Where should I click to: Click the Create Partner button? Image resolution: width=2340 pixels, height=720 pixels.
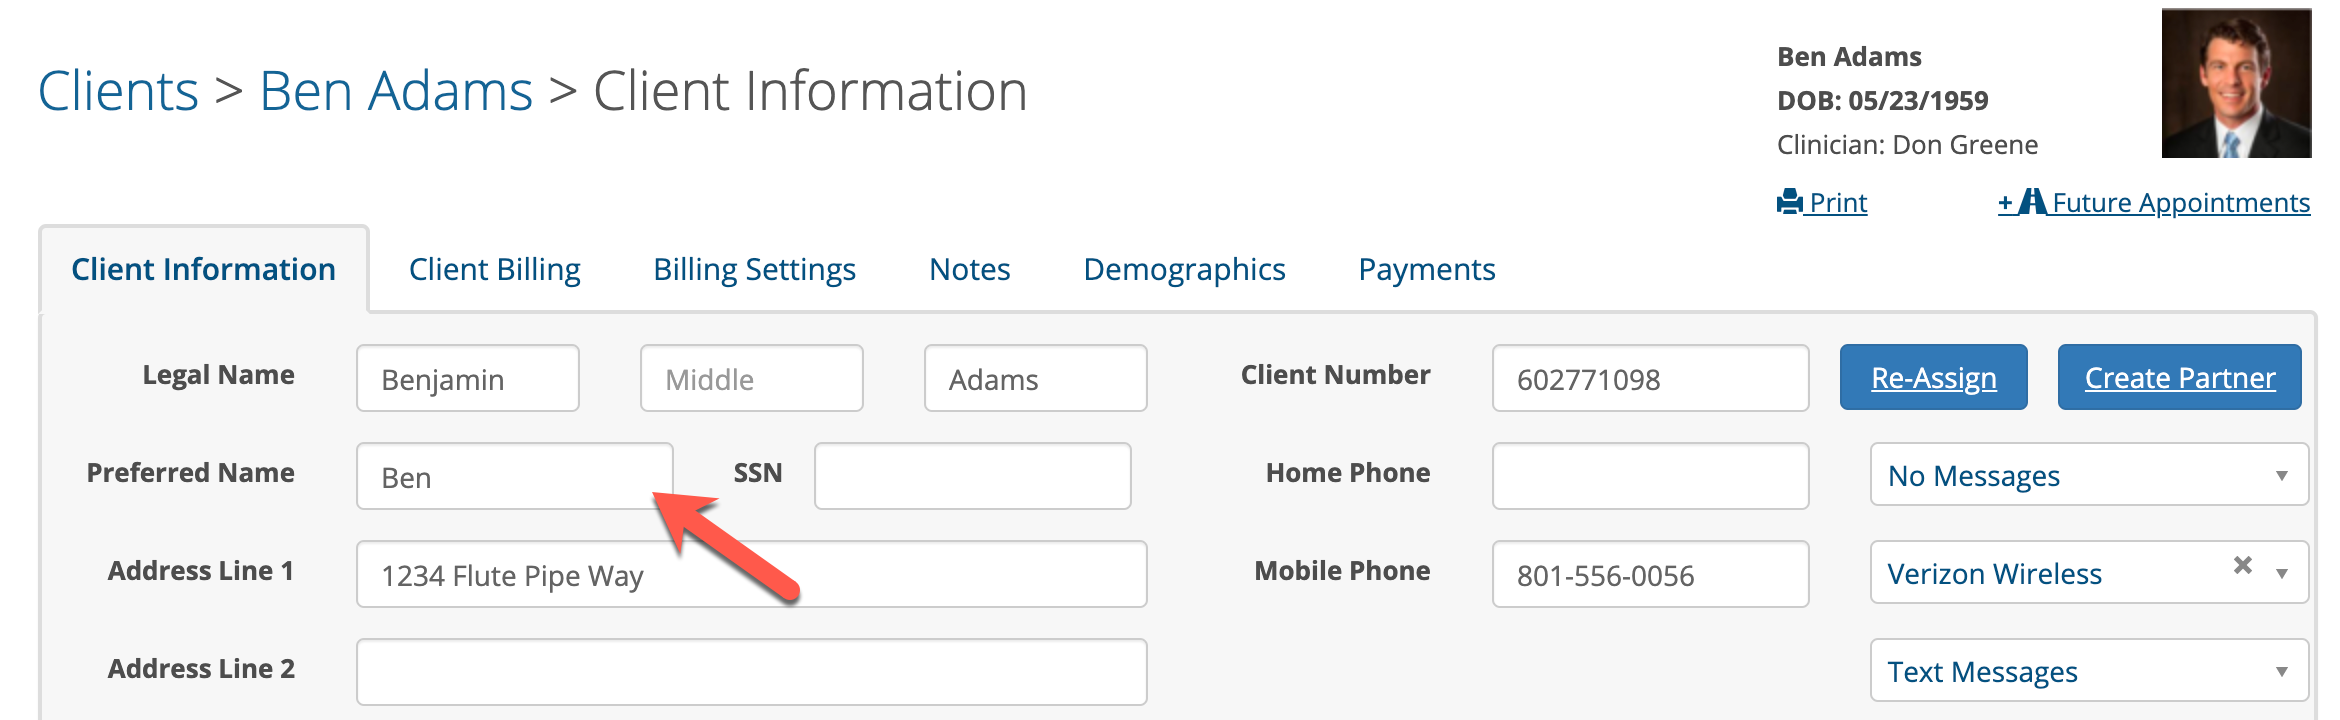click(x=2179, y=378)
